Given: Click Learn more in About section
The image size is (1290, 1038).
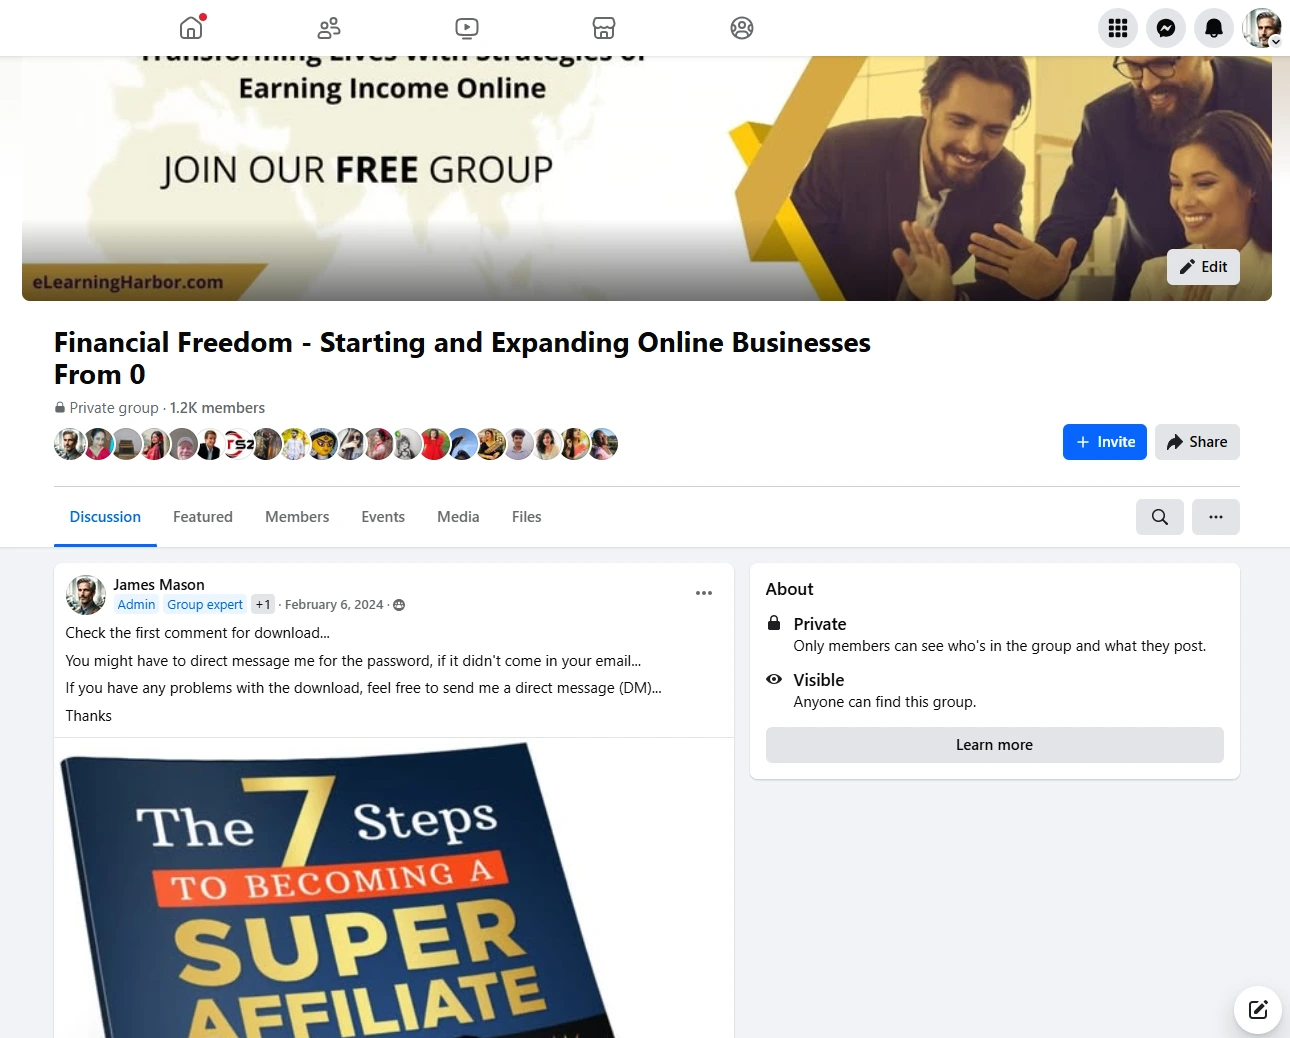Looking at the screenshot, I should click(x=995, y=745).
